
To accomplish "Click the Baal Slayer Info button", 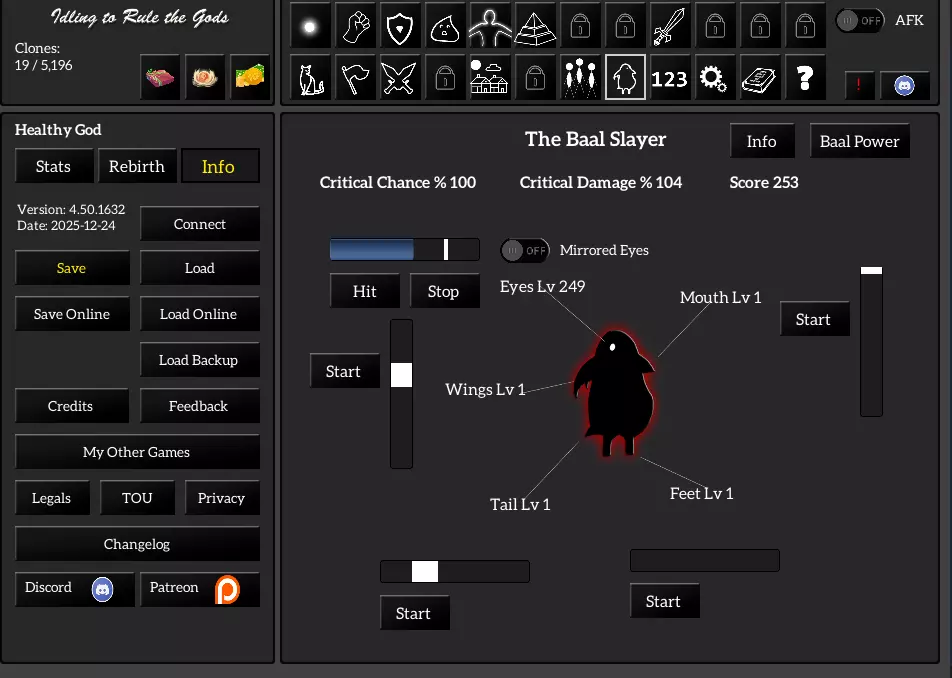I will tap(761, 141).
